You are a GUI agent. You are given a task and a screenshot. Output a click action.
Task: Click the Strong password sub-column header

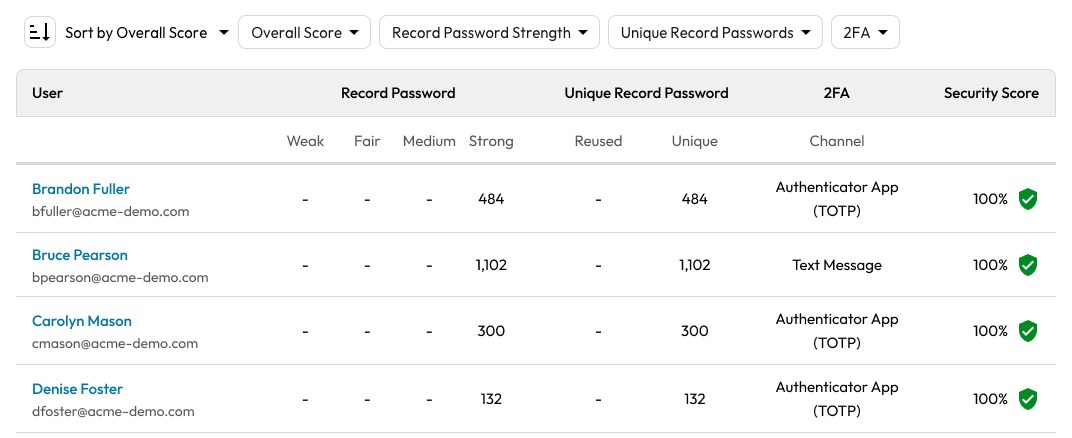tap(491, 141)
